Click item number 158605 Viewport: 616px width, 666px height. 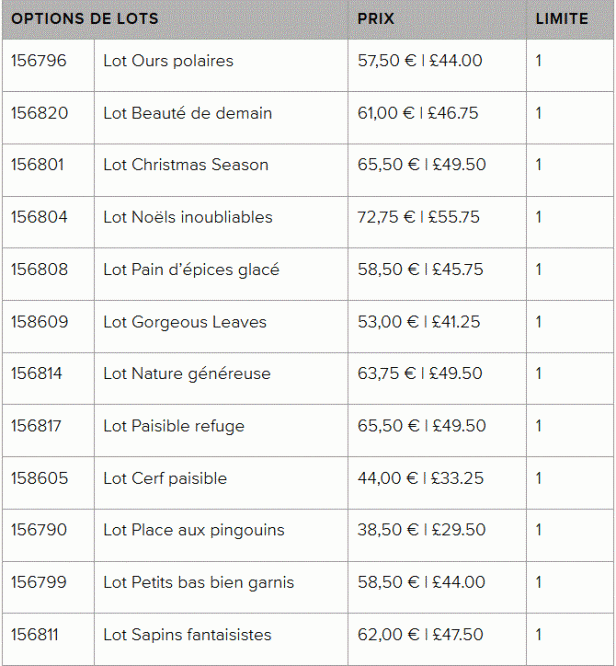coord(39,478)
